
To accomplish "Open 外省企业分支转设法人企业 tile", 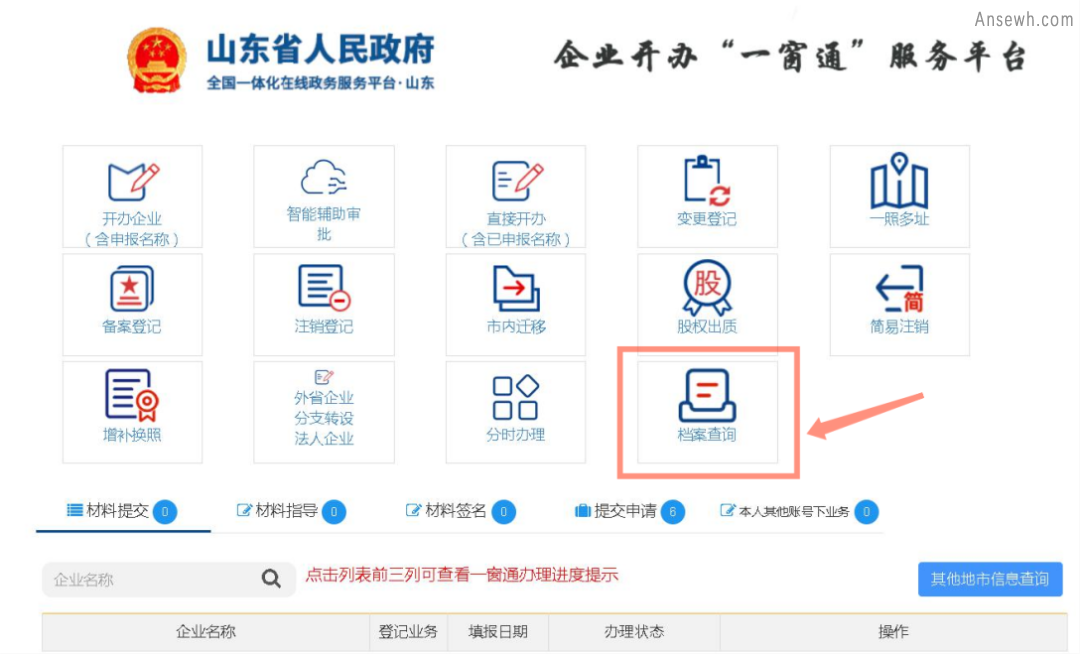I will tap(324, 412).
